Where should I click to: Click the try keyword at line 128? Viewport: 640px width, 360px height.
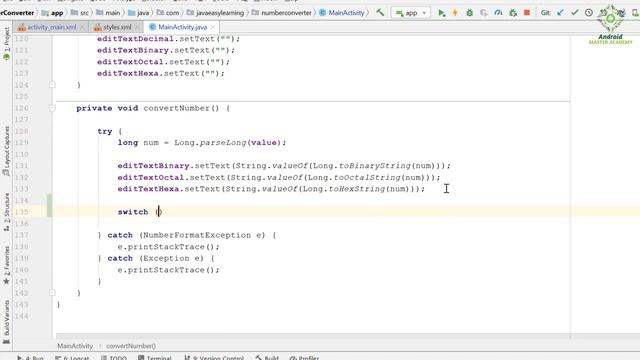[x=104, y=131]
